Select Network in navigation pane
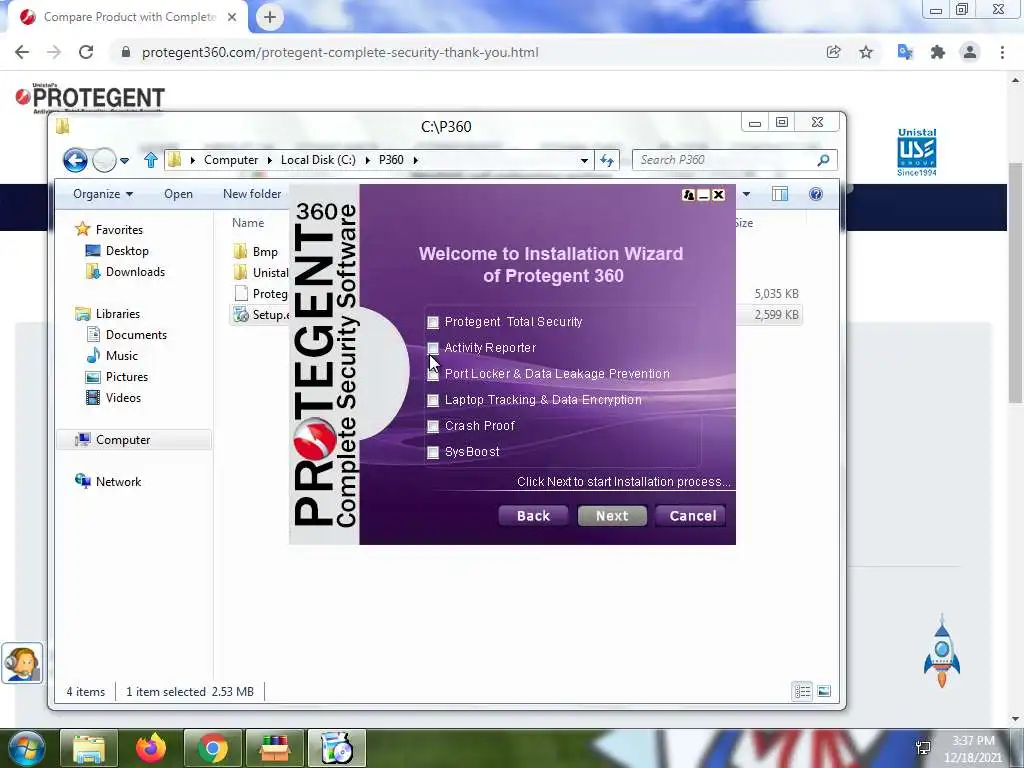This screenshot has width=1024, height=768. (x=118, y=481)
